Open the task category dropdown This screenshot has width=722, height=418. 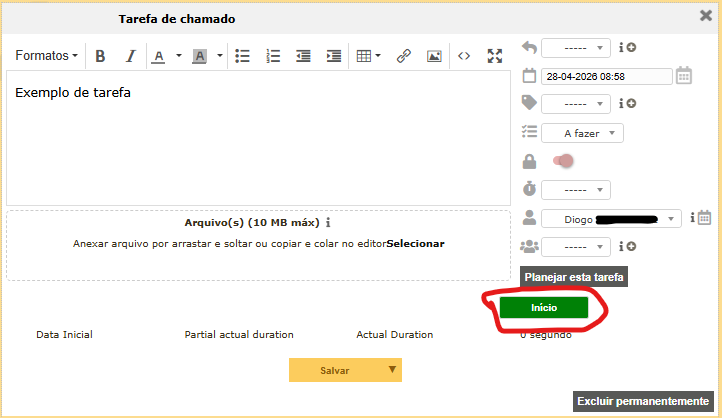tap(576, 104)
